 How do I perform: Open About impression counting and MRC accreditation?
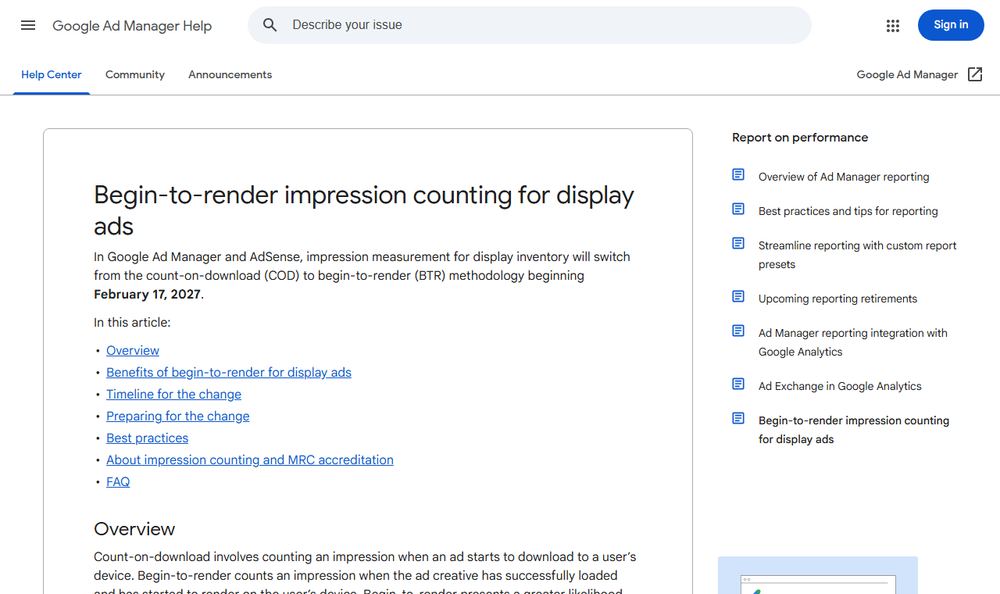(249, 459)
